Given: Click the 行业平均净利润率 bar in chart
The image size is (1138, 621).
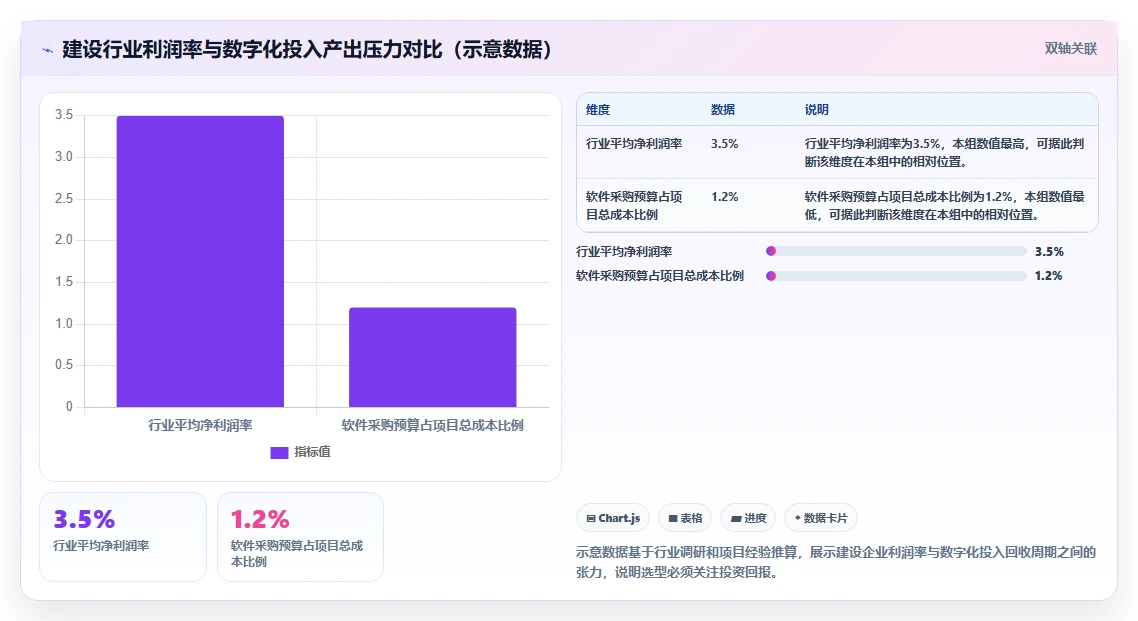Looking at the screenshot, I should click(x=200, y=261).
